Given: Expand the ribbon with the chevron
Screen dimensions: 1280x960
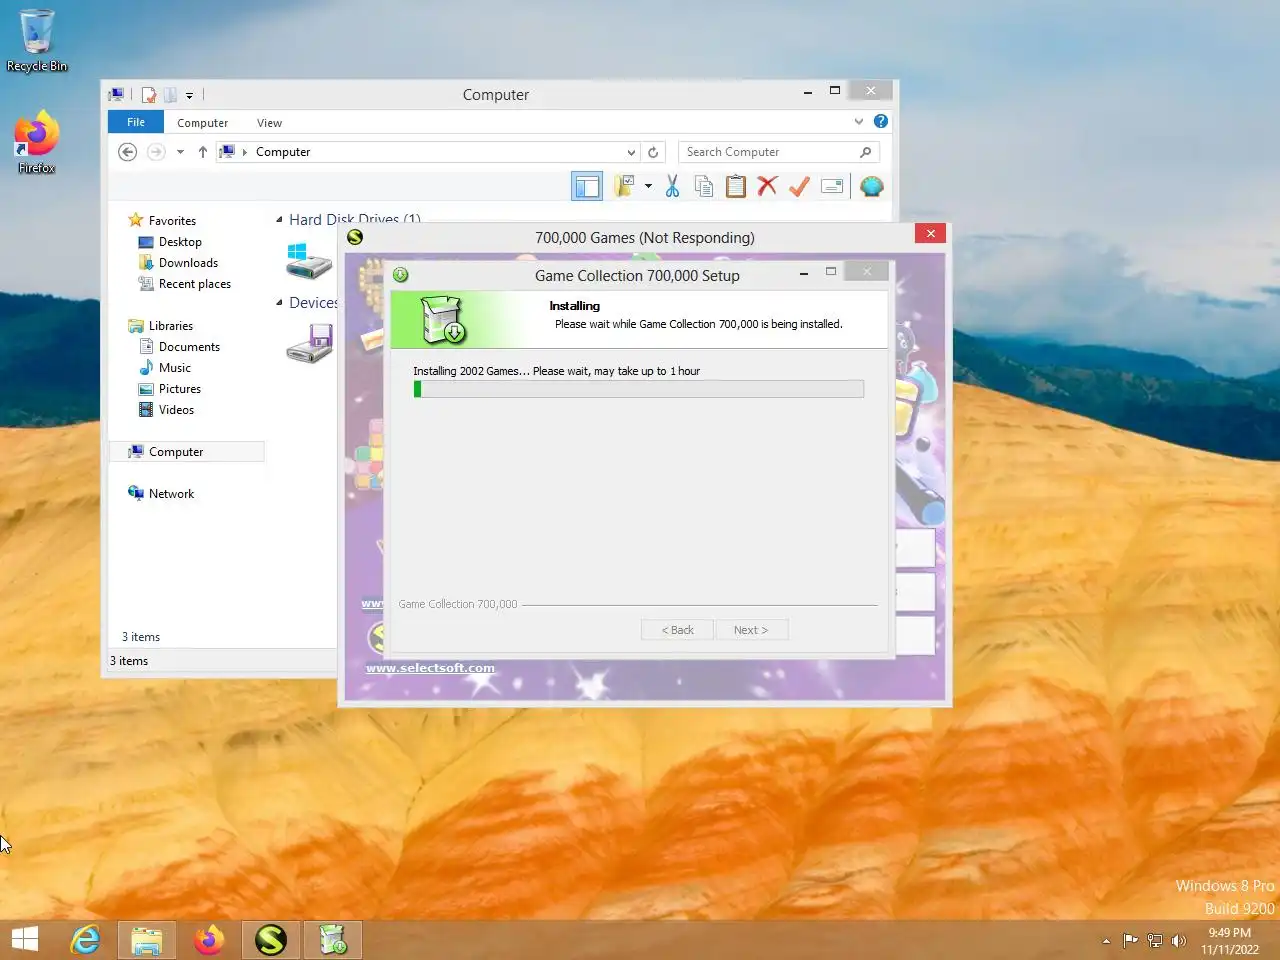Looking at the screenshot, I should 858,121.
